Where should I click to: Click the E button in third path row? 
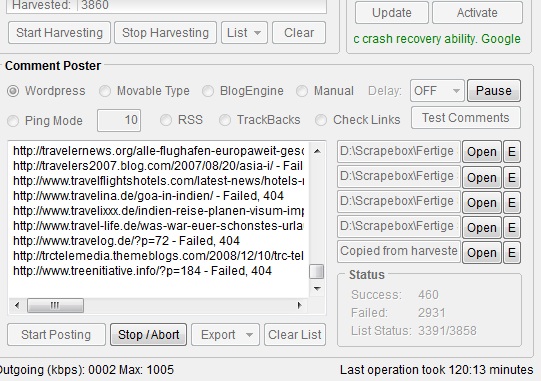[512, 203]
